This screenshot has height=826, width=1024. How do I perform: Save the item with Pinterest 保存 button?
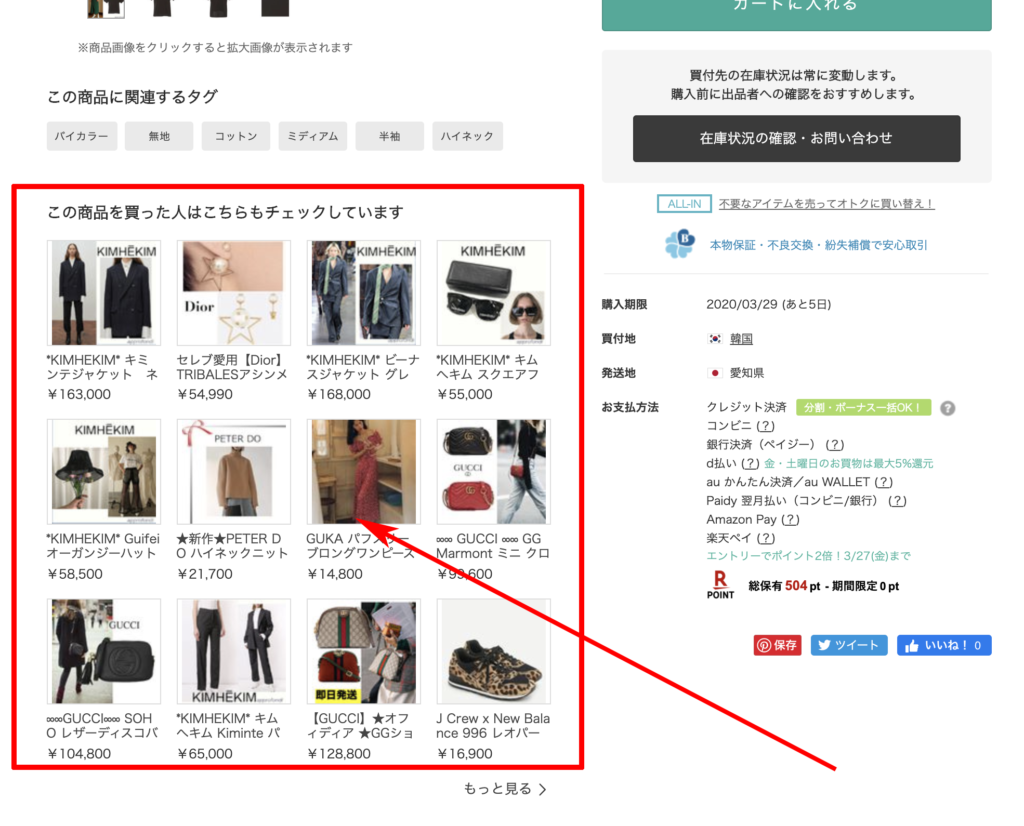pyautogui.click(x=777, y=645)
